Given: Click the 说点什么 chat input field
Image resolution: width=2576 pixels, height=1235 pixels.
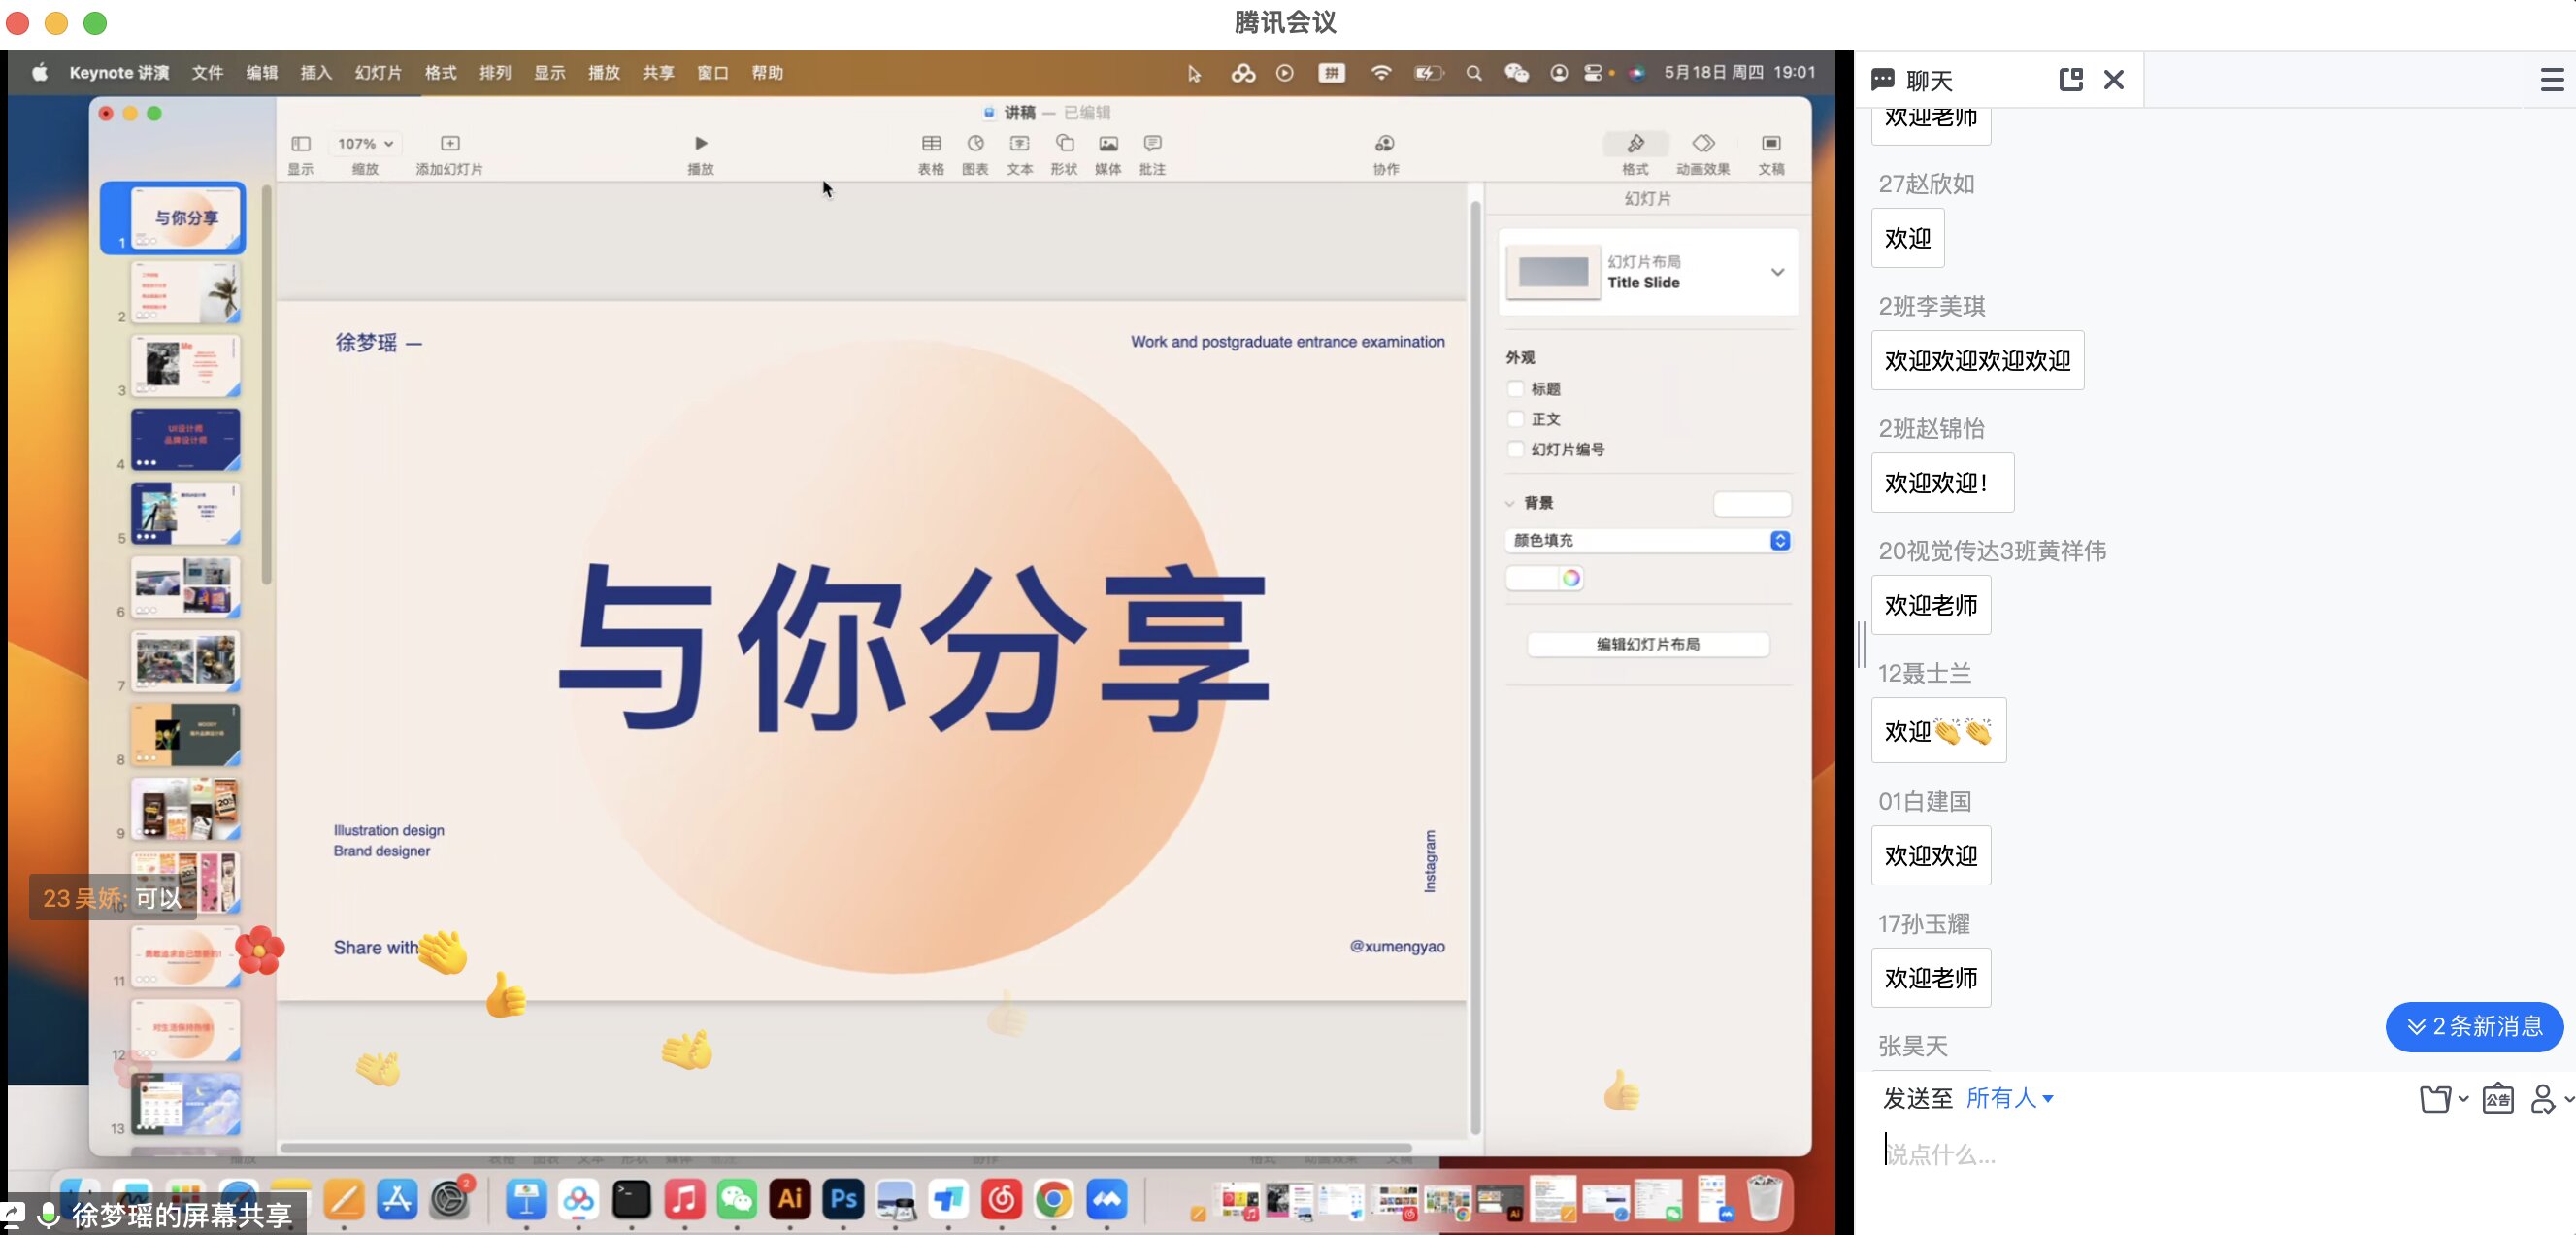Looking at the screenshot, I should (x=2213, y=1154).
